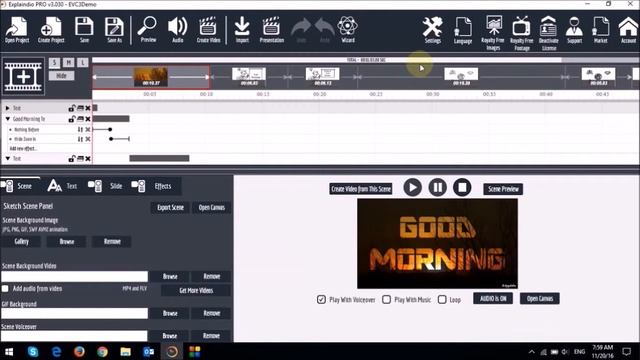Click Add new effect under Good Morning Te
The height and width of the screenshot is (360, 640).
tap(23, 149)
